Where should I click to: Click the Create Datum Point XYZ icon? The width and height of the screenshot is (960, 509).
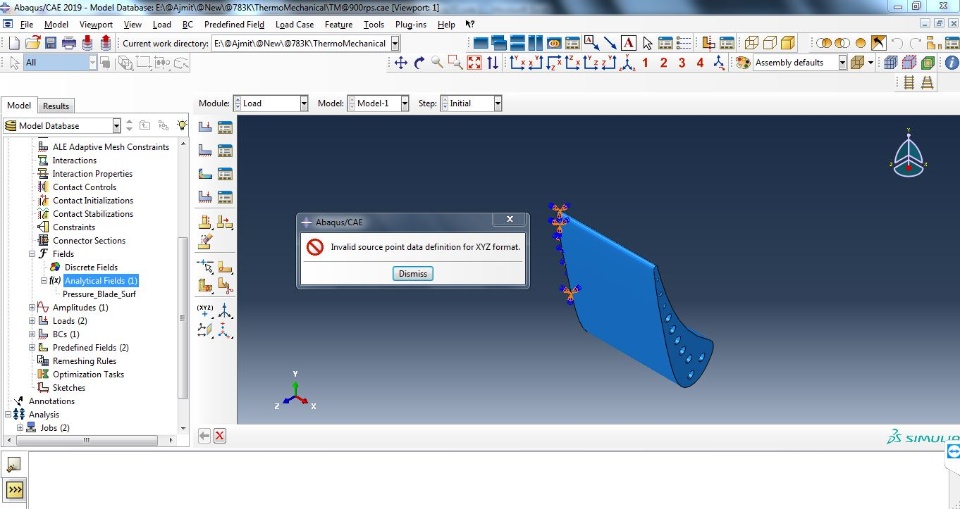tap(205, 311)
